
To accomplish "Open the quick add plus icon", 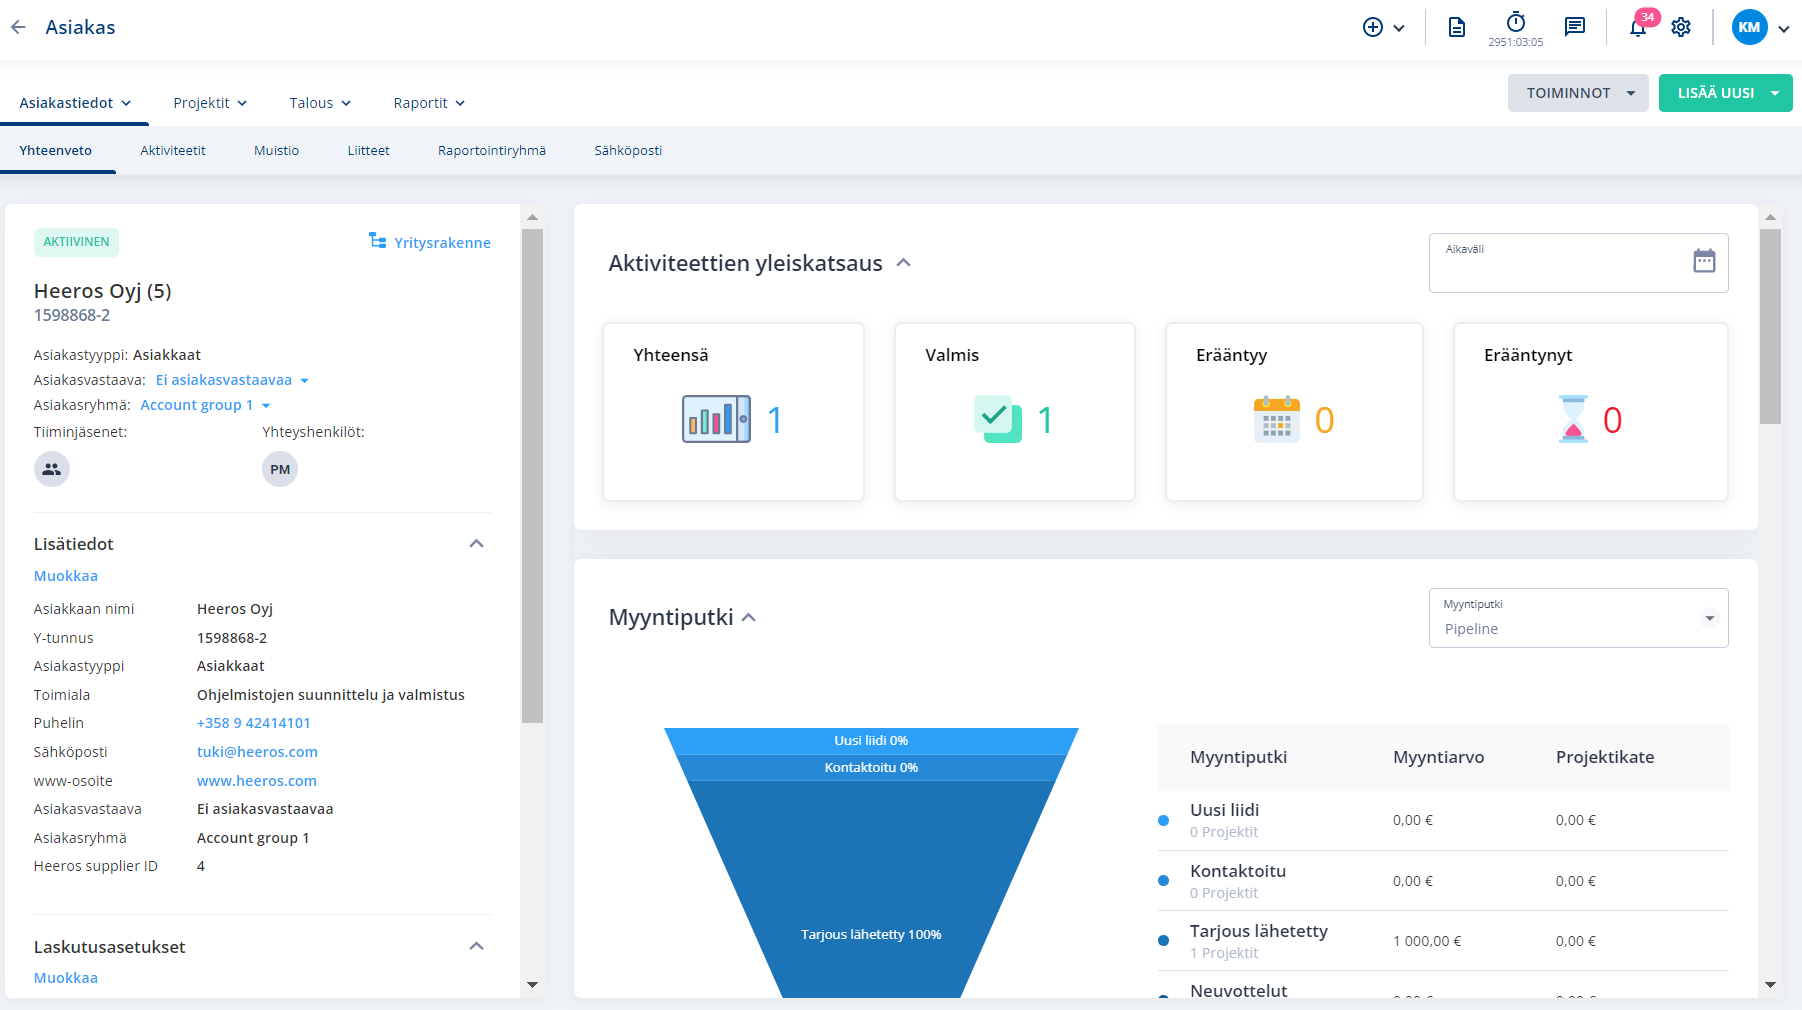I will coord(1373,28).
